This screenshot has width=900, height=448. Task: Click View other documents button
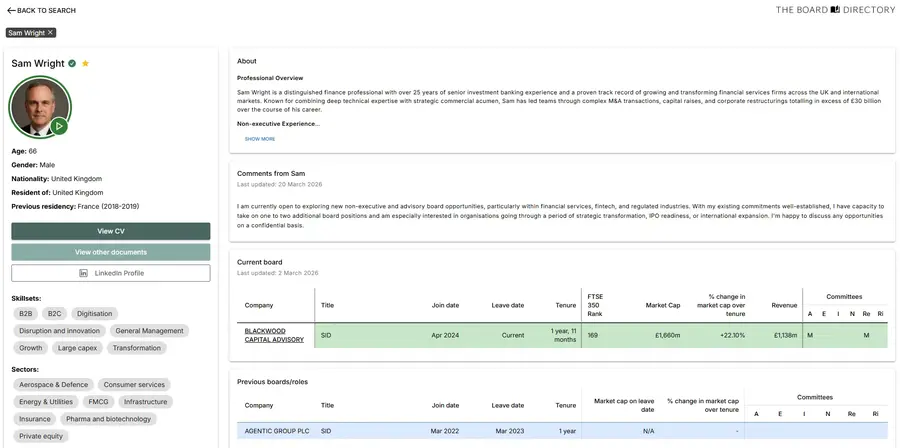111,252
